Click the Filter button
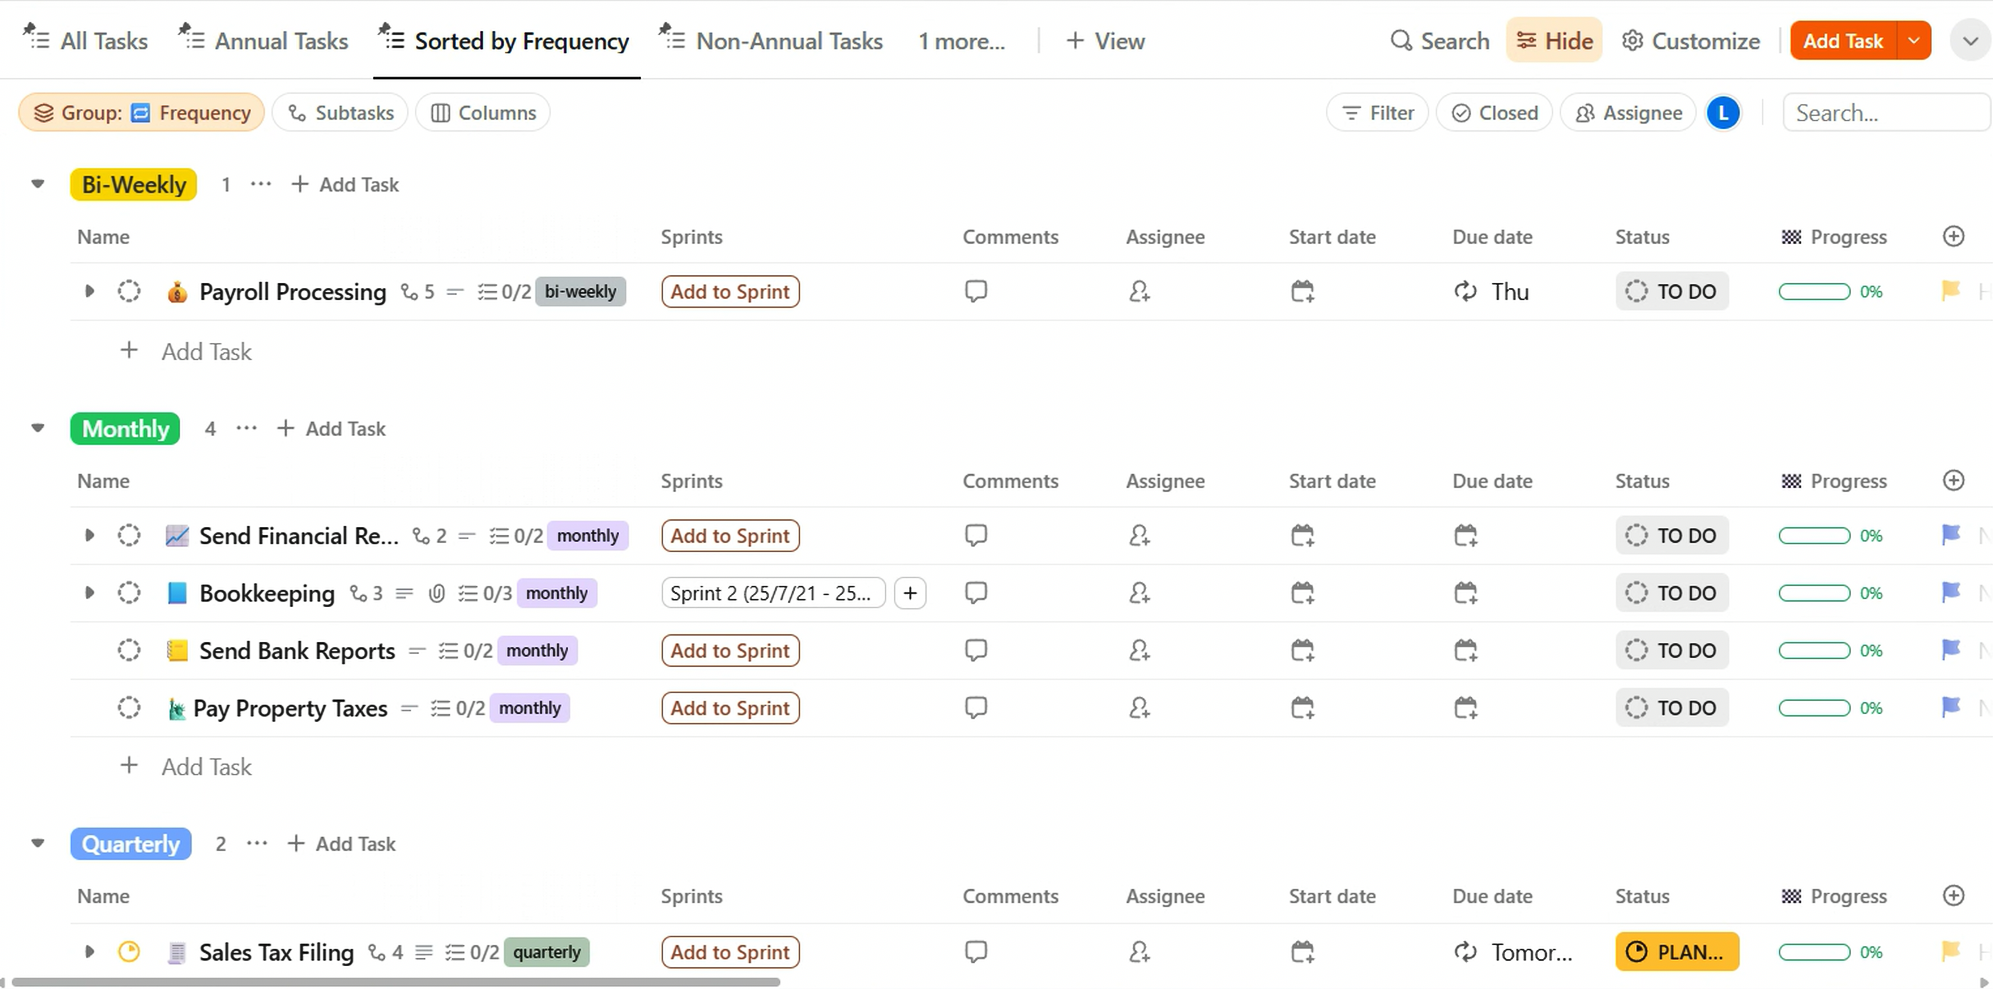This screenshot has width=1993, height=989. tap(1377, 113)
